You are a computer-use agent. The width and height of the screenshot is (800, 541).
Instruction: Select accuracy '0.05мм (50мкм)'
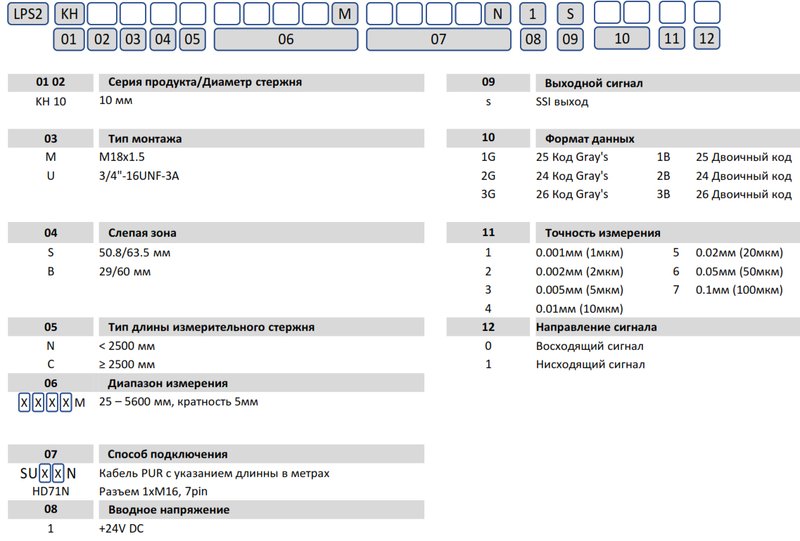click(739, 272)
